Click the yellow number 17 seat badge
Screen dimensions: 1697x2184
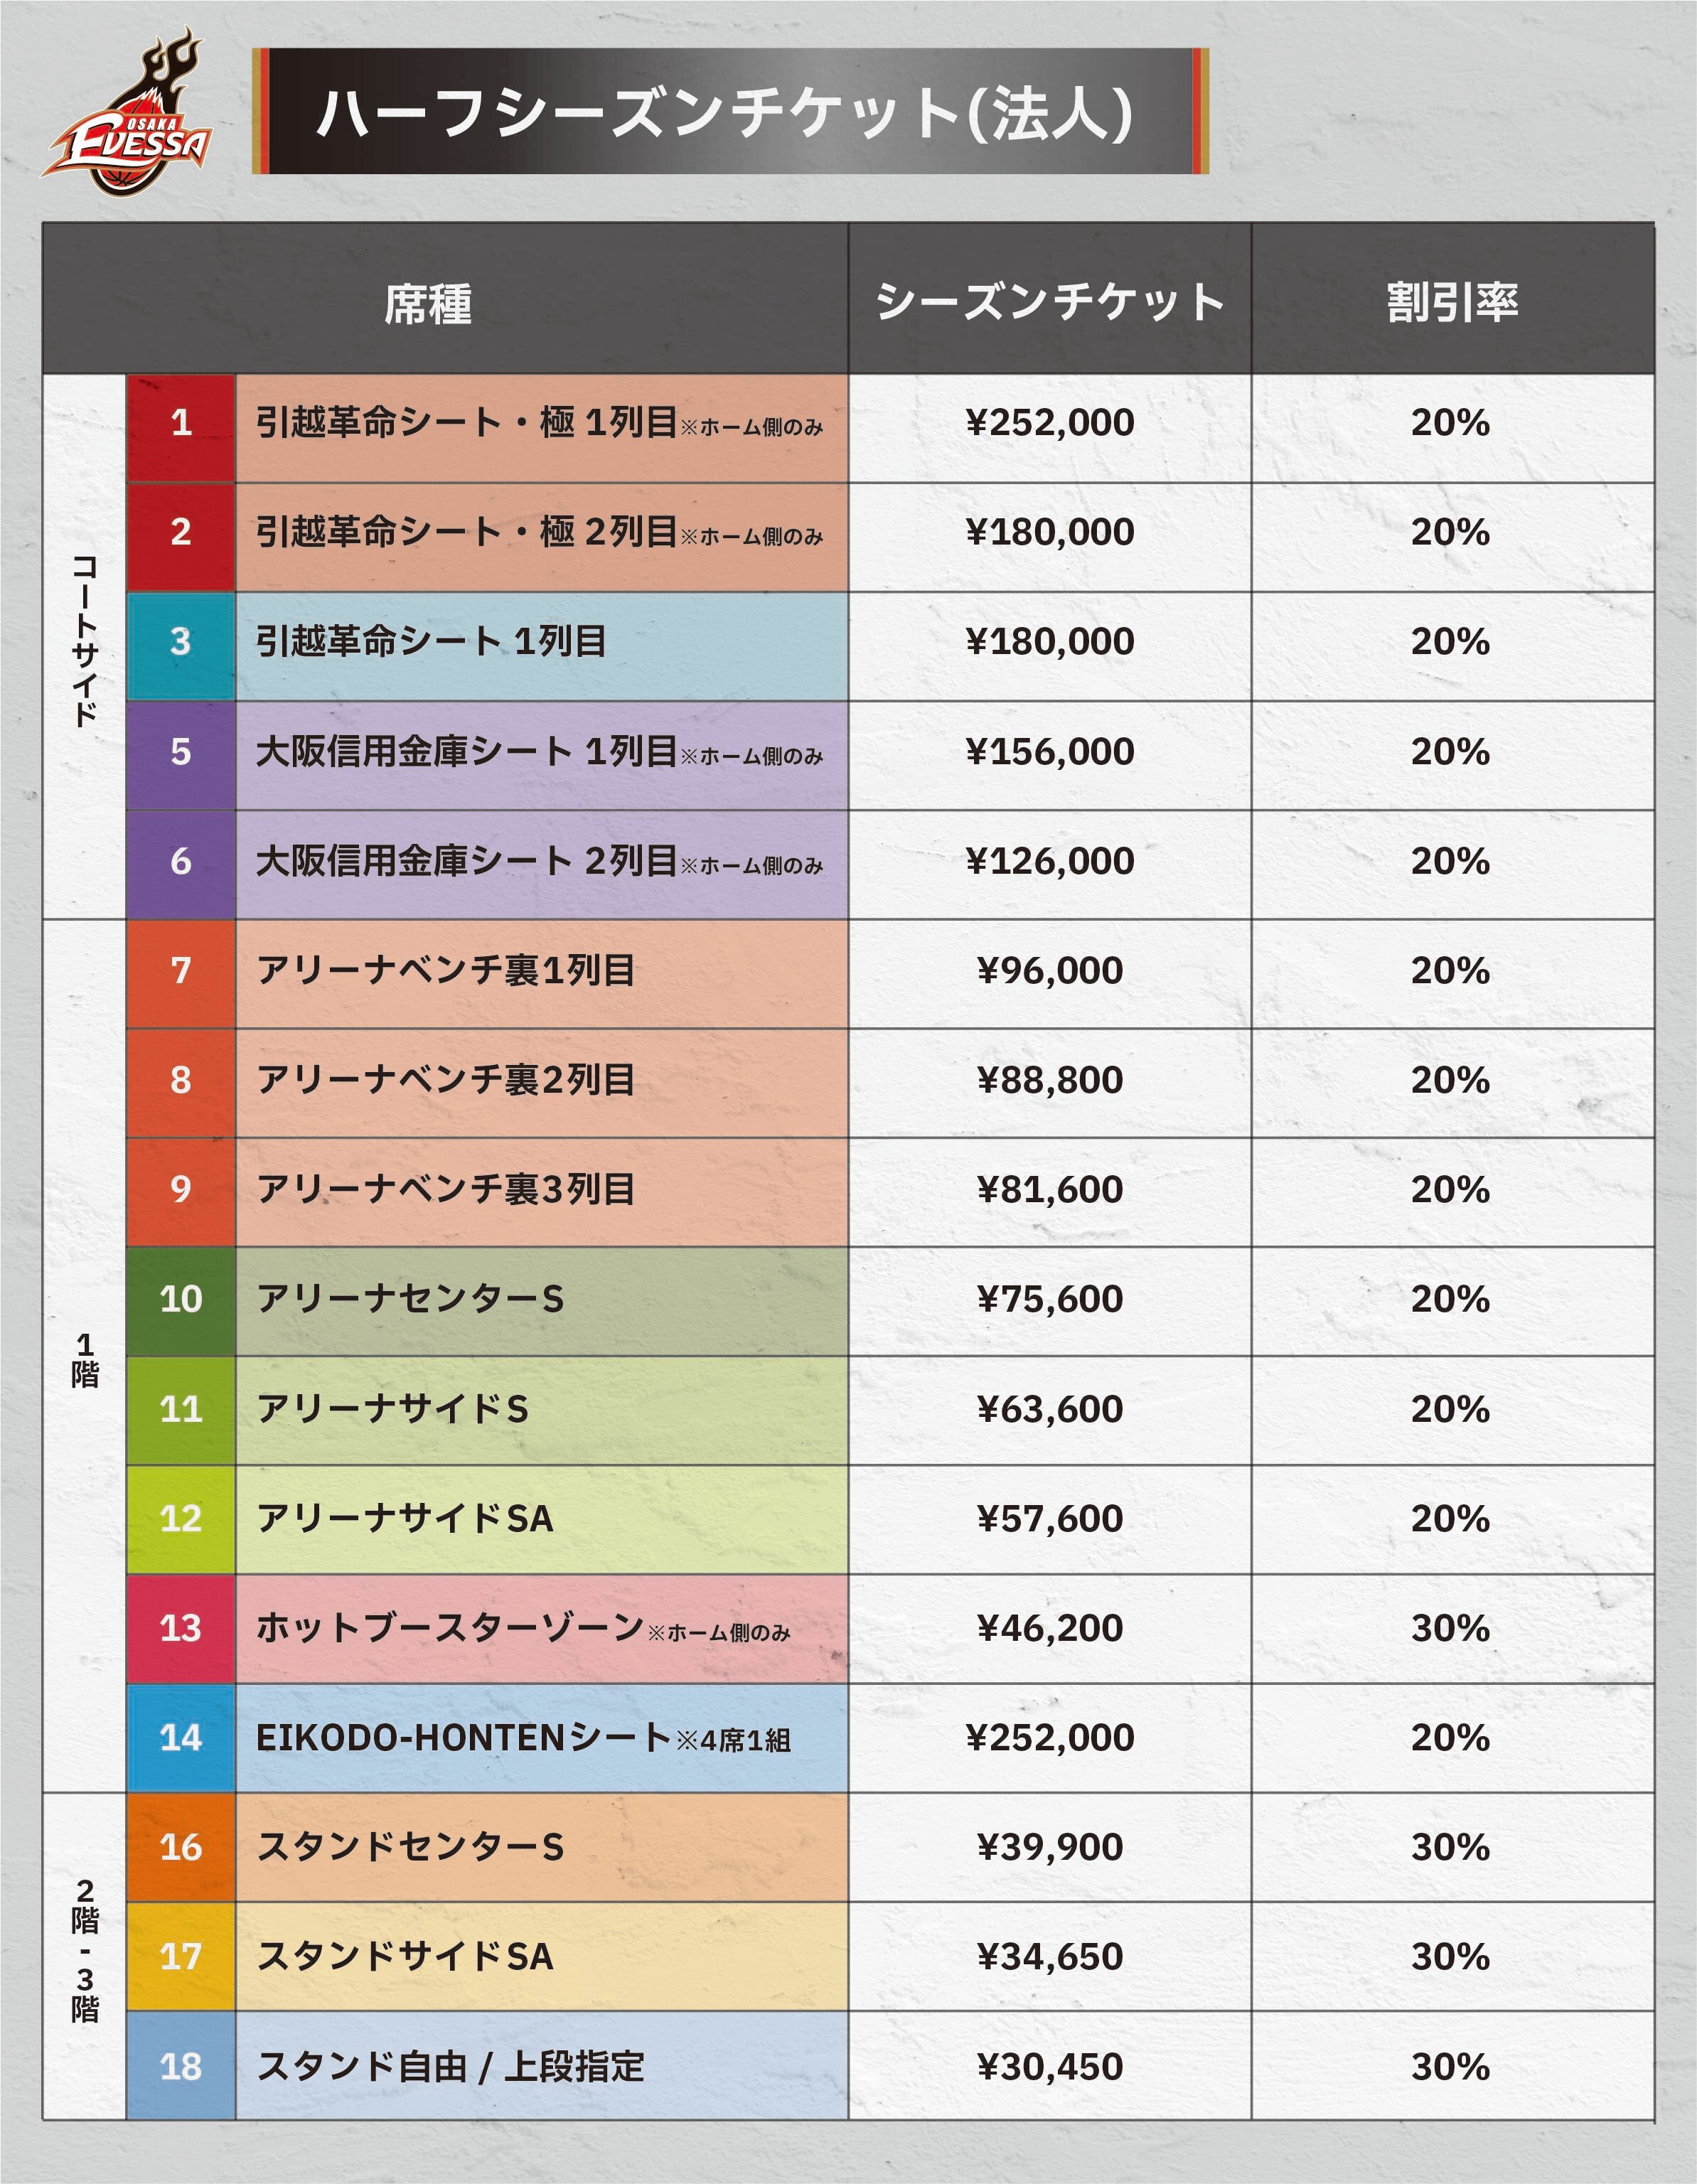[181, 1957]
